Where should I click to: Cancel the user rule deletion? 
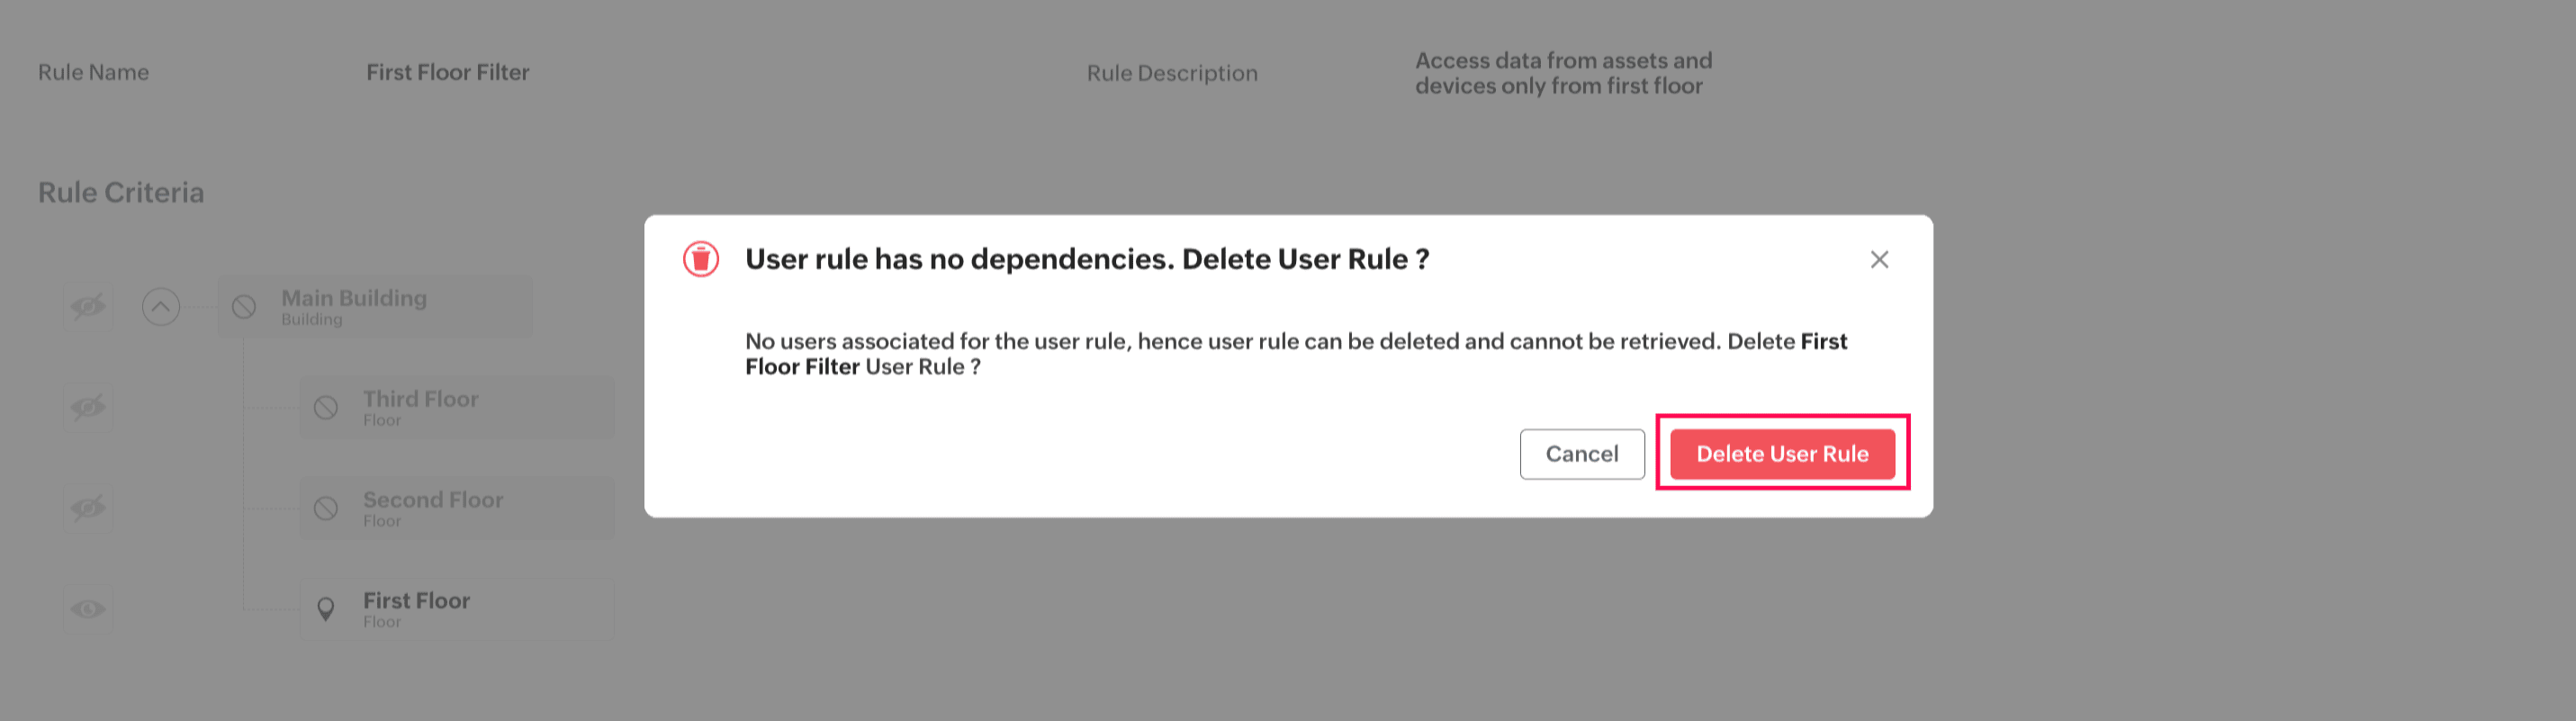click(1581, 454)
